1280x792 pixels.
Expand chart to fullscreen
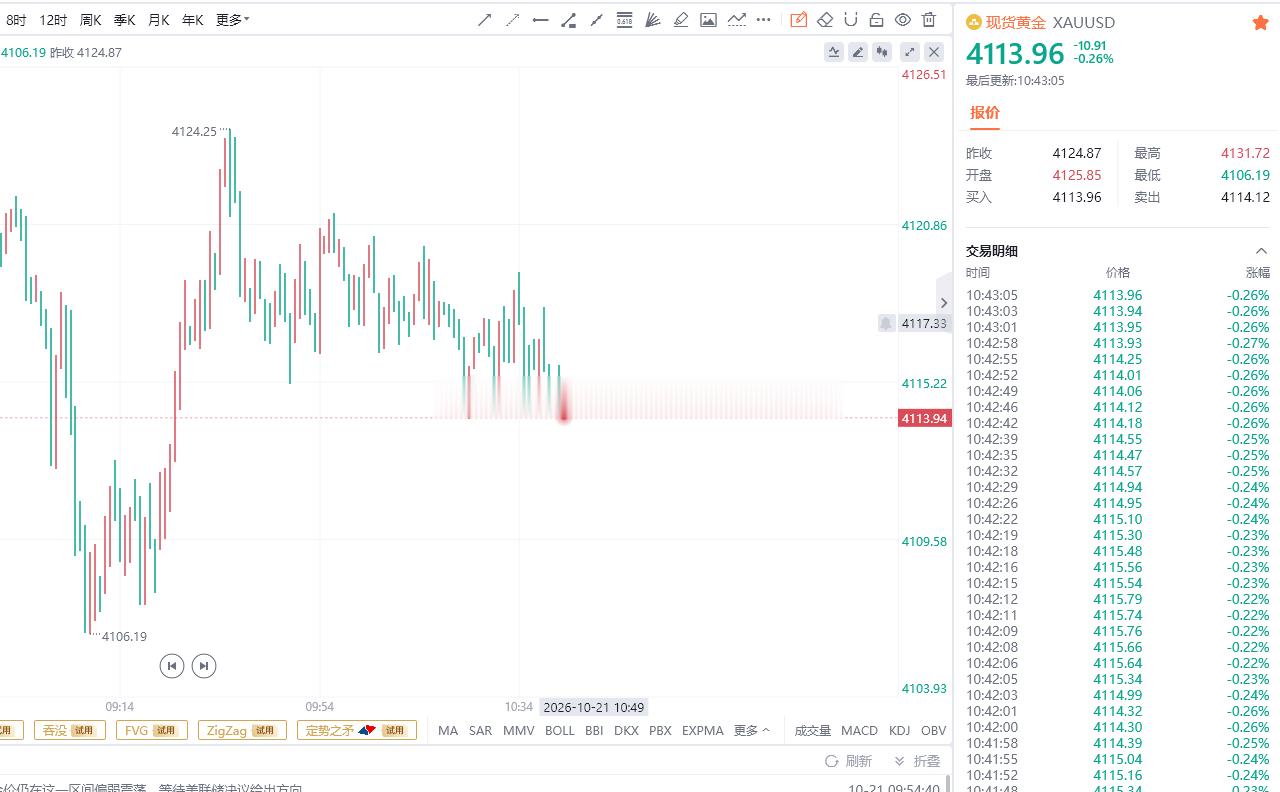[x=910, y=52]
